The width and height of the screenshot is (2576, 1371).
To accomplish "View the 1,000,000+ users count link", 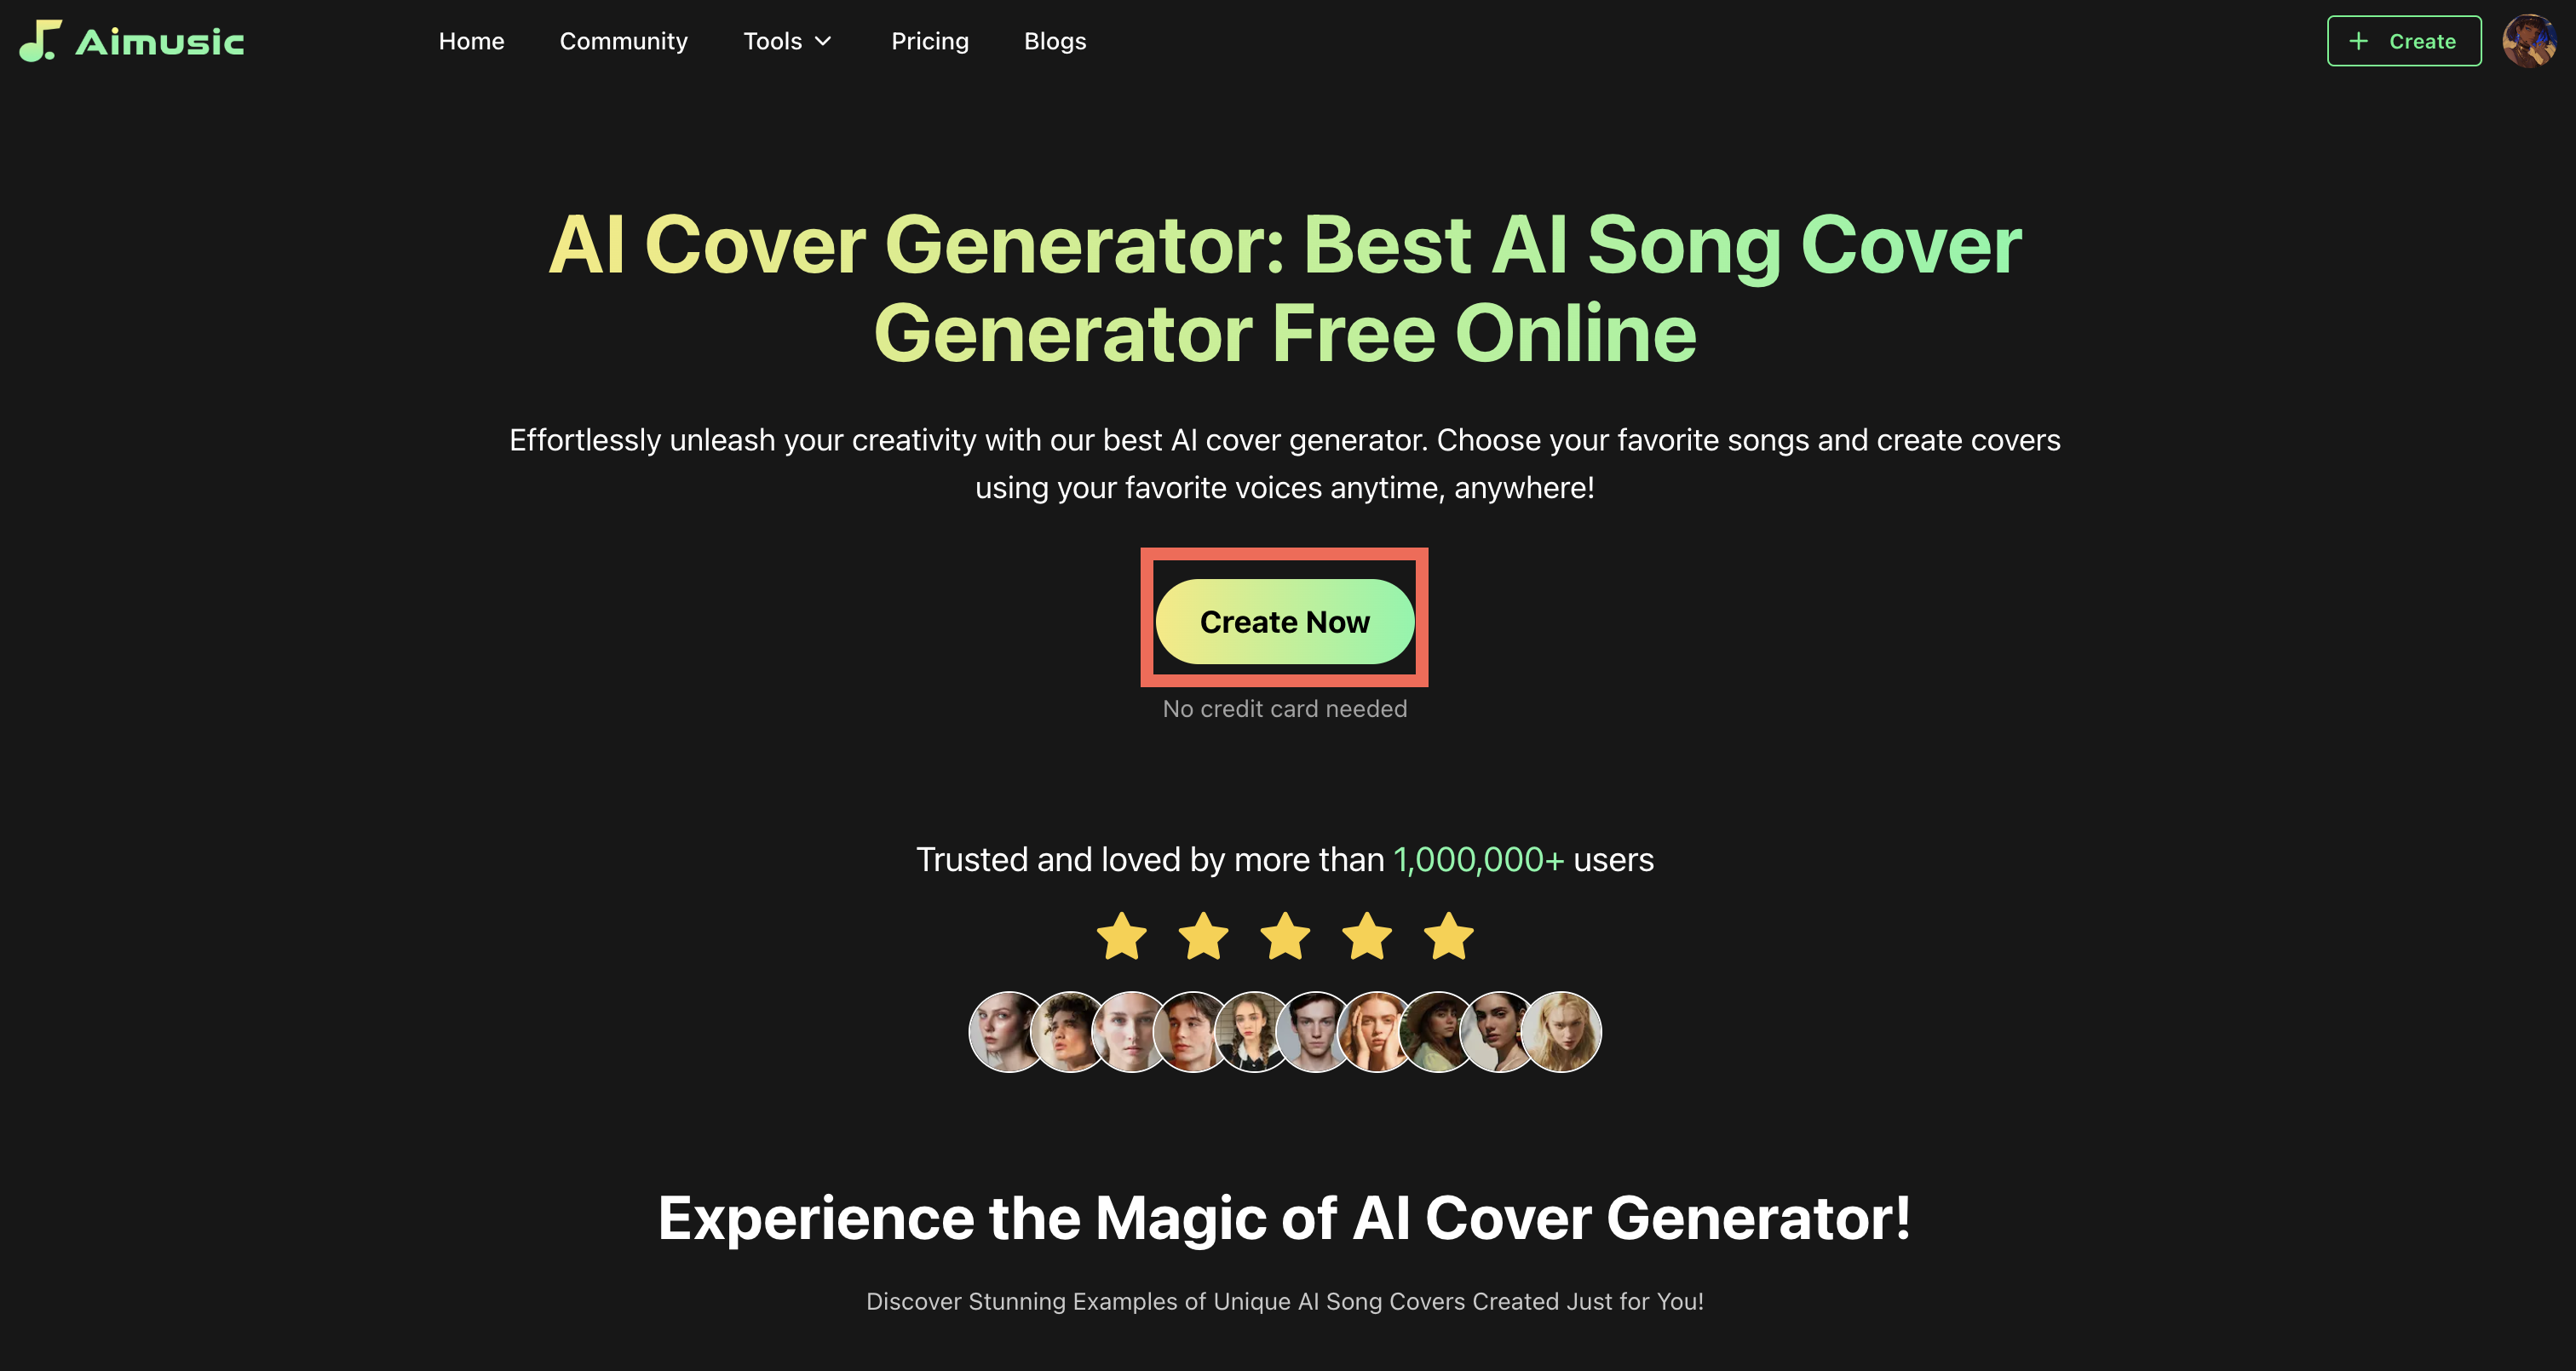I will point(1477,860).
